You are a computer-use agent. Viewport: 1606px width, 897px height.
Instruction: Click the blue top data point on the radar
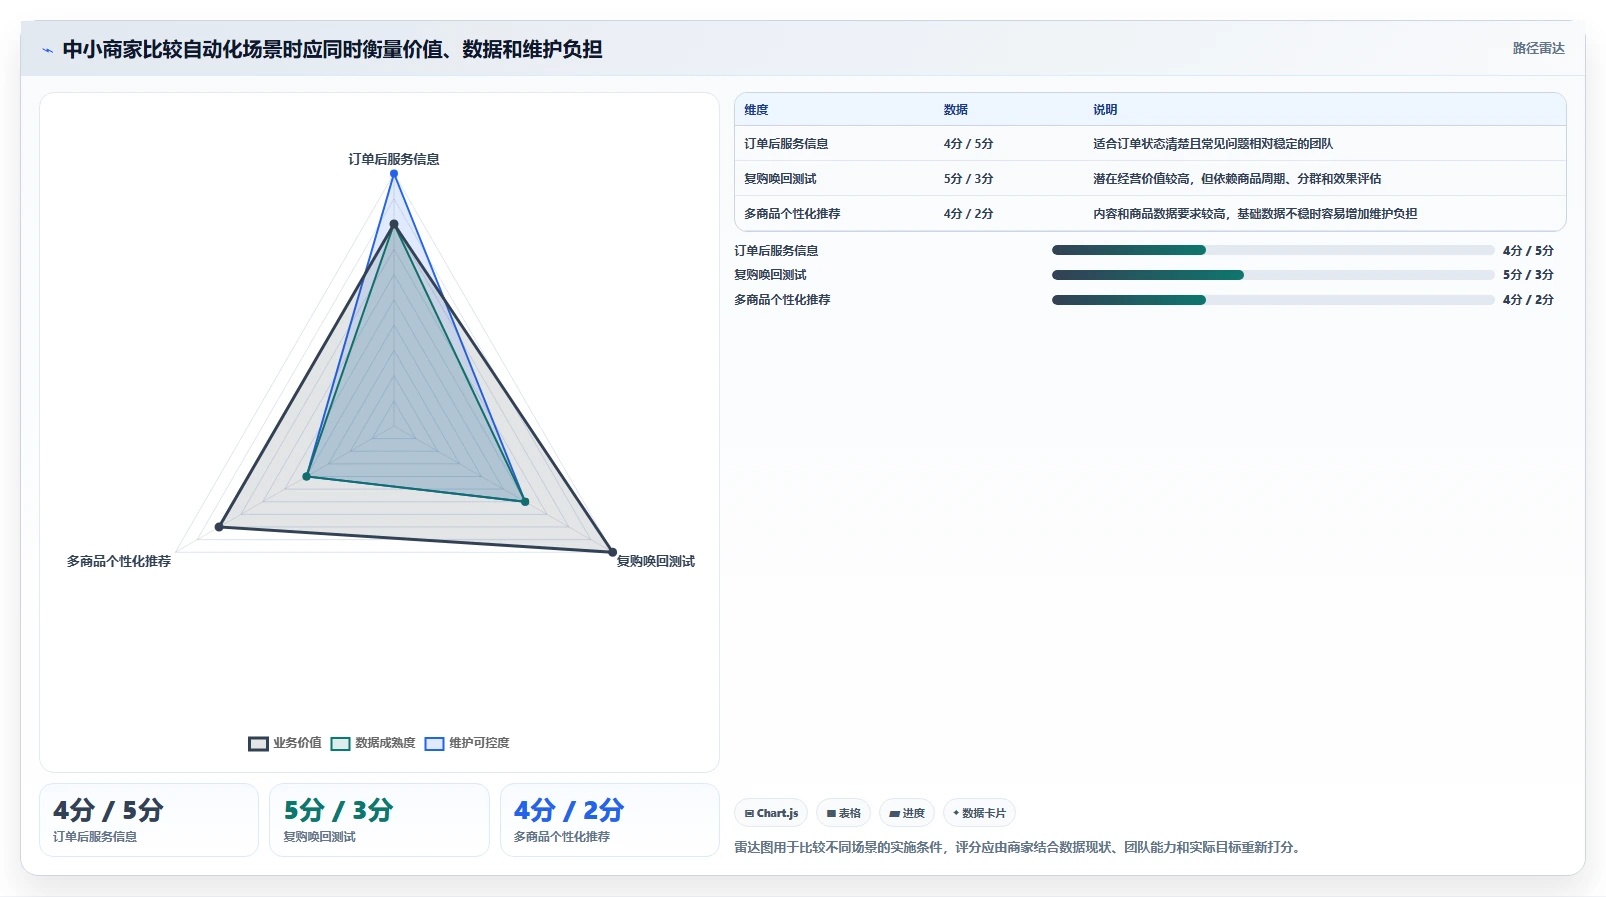394,174
